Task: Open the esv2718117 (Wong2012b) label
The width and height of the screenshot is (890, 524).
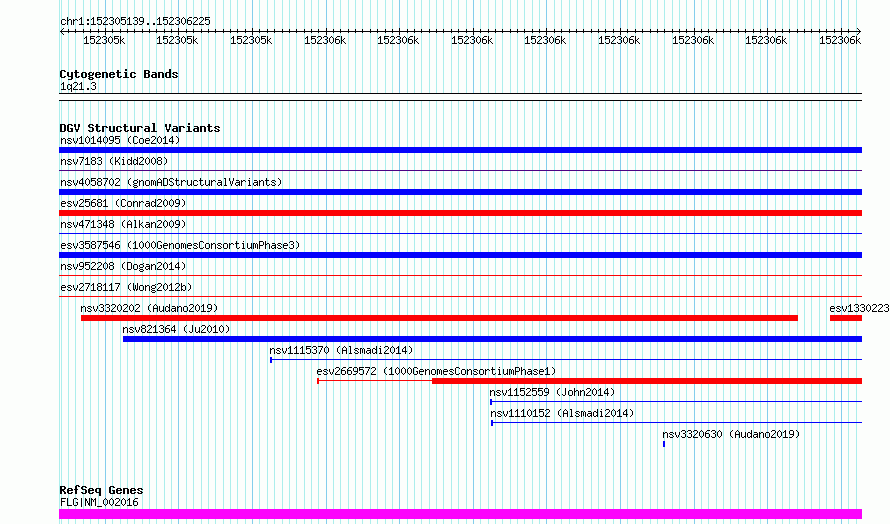Action: coord(126,287)
